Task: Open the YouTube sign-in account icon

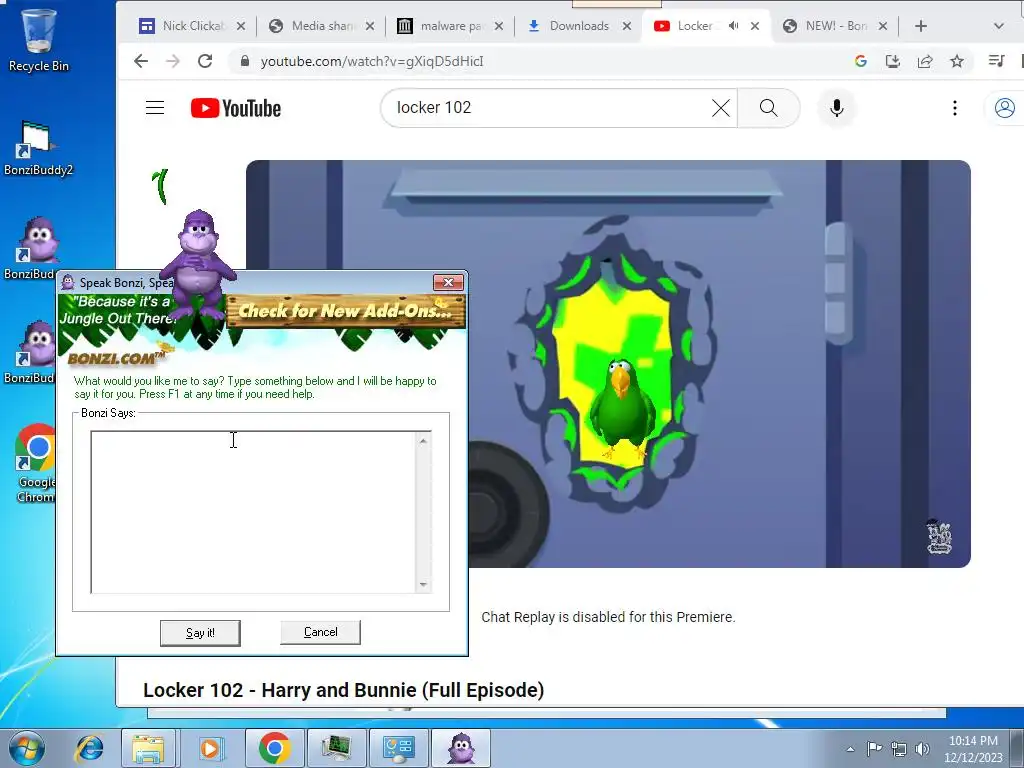Action: 1004,108
